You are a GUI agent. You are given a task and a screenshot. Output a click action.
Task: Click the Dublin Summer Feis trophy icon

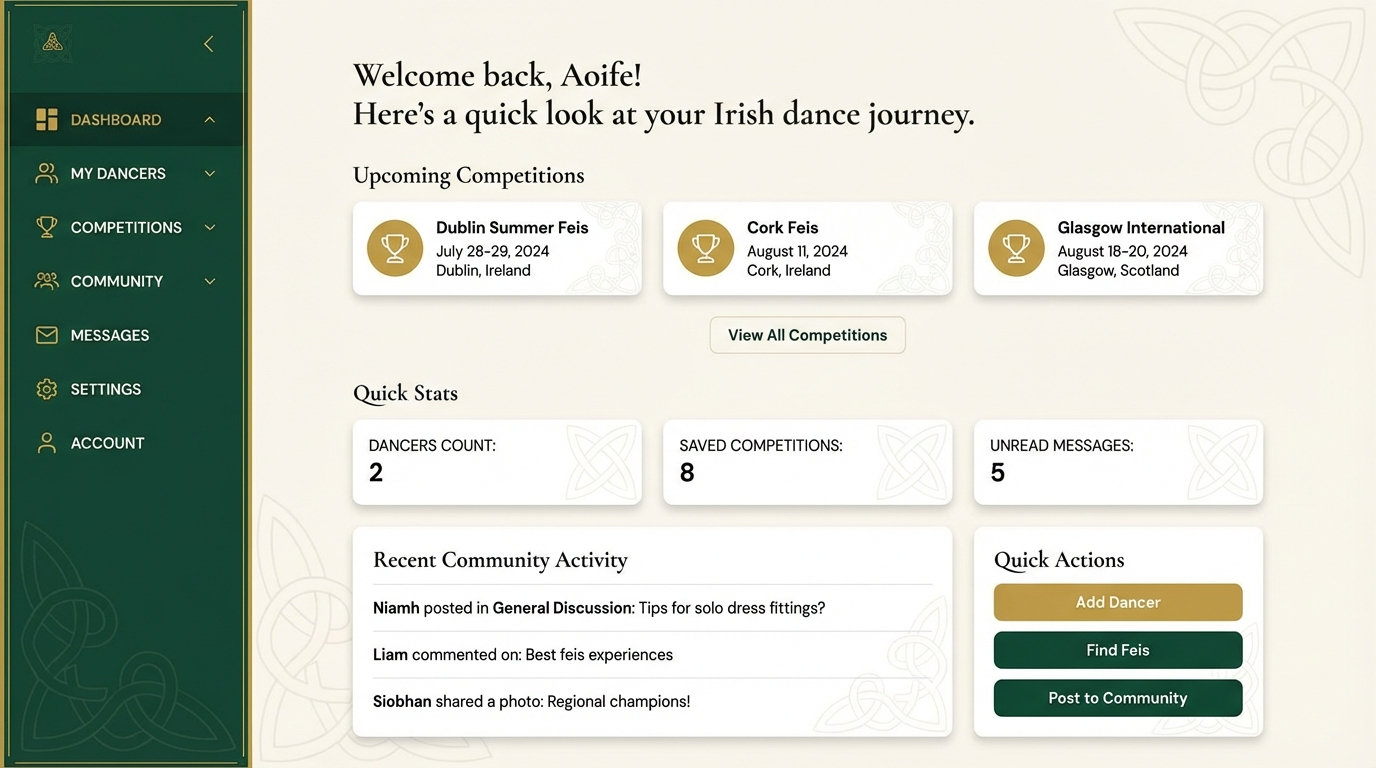pyautogui.click(x=395, y=248)
